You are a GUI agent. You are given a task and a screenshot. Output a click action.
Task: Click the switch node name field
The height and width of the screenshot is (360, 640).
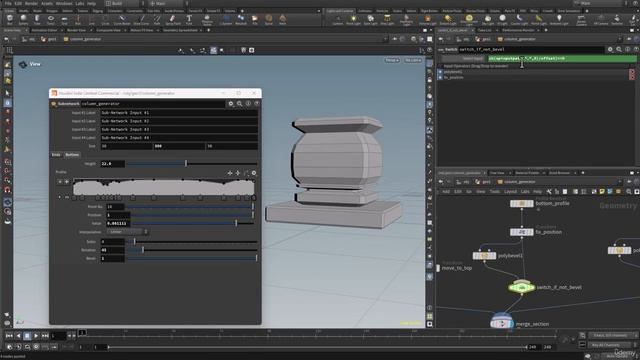[531, 49]
